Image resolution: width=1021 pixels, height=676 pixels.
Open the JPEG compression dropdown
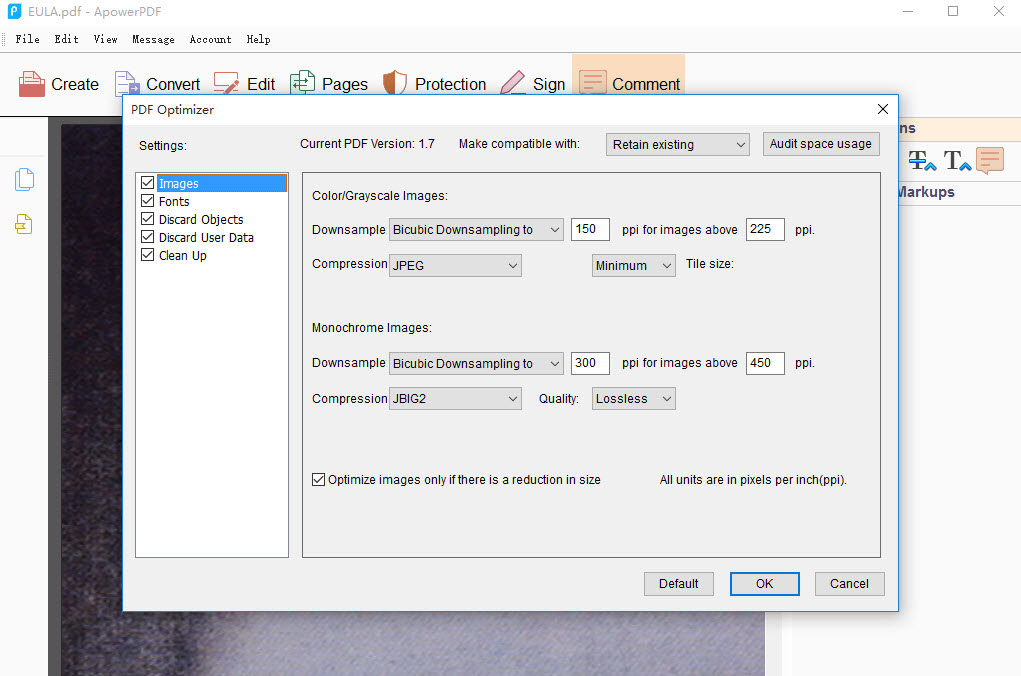click(455, 265)
